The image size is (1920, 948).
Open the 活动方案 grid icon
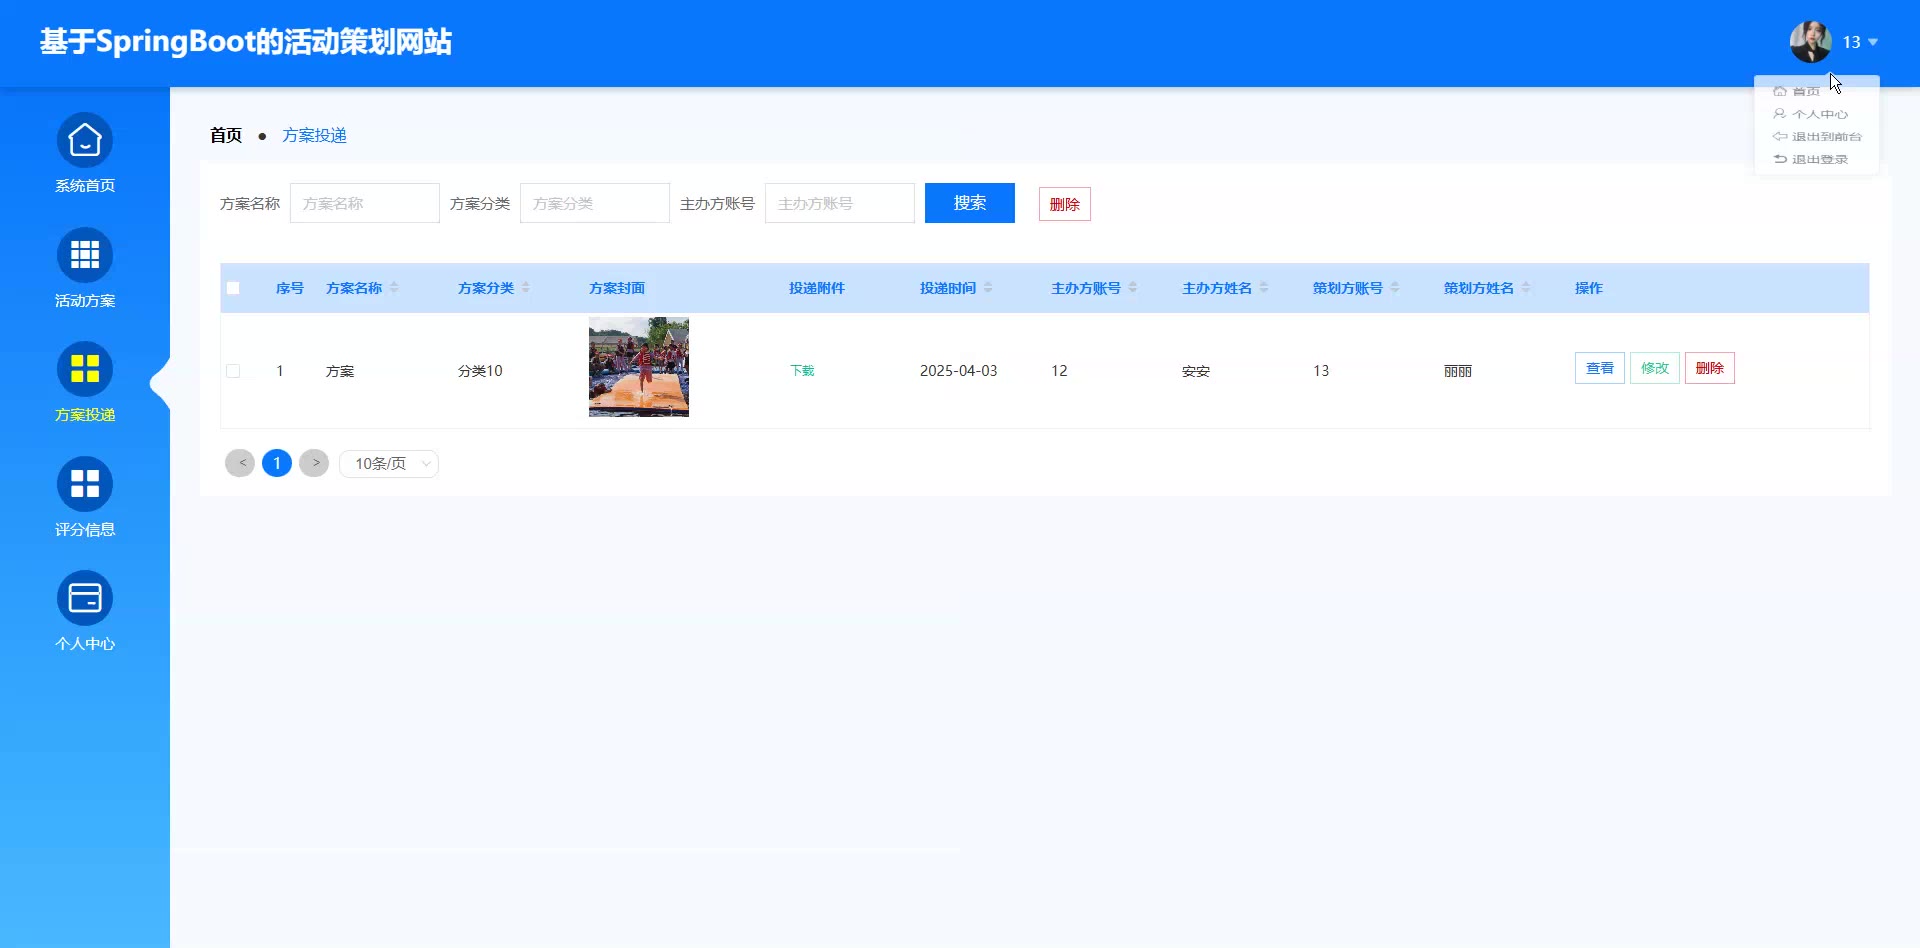point(85,256)
